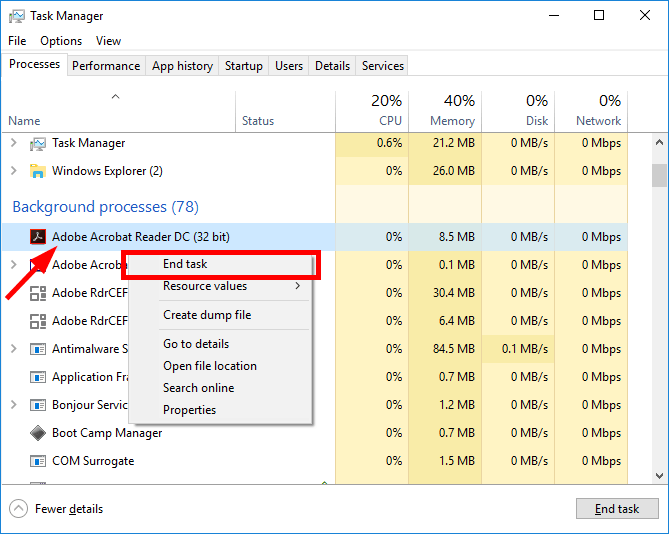Switch to the Startup tab
The height and width of the screenshot is (534, 669).
pyautogui.click(x=244, y=66)
